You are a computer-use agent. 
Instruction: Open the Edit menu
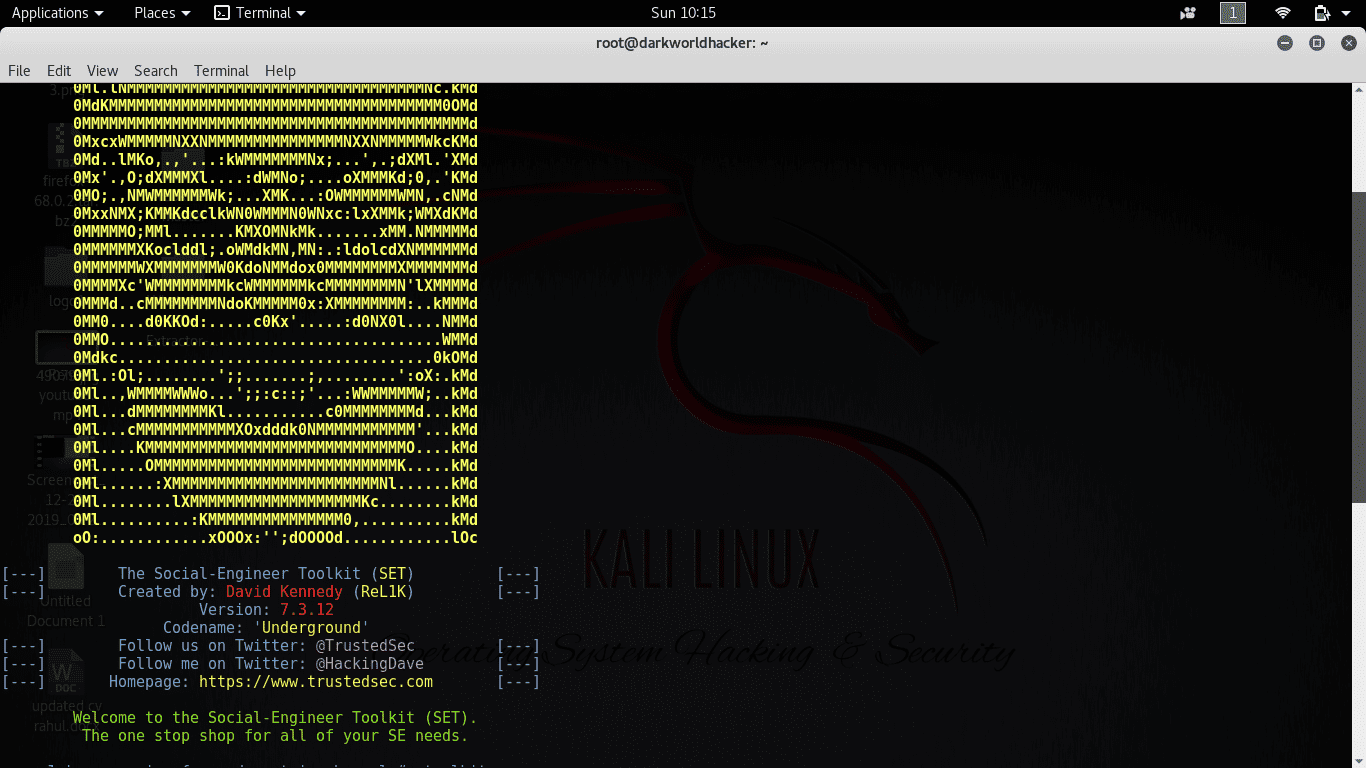[x=59, y=70]
